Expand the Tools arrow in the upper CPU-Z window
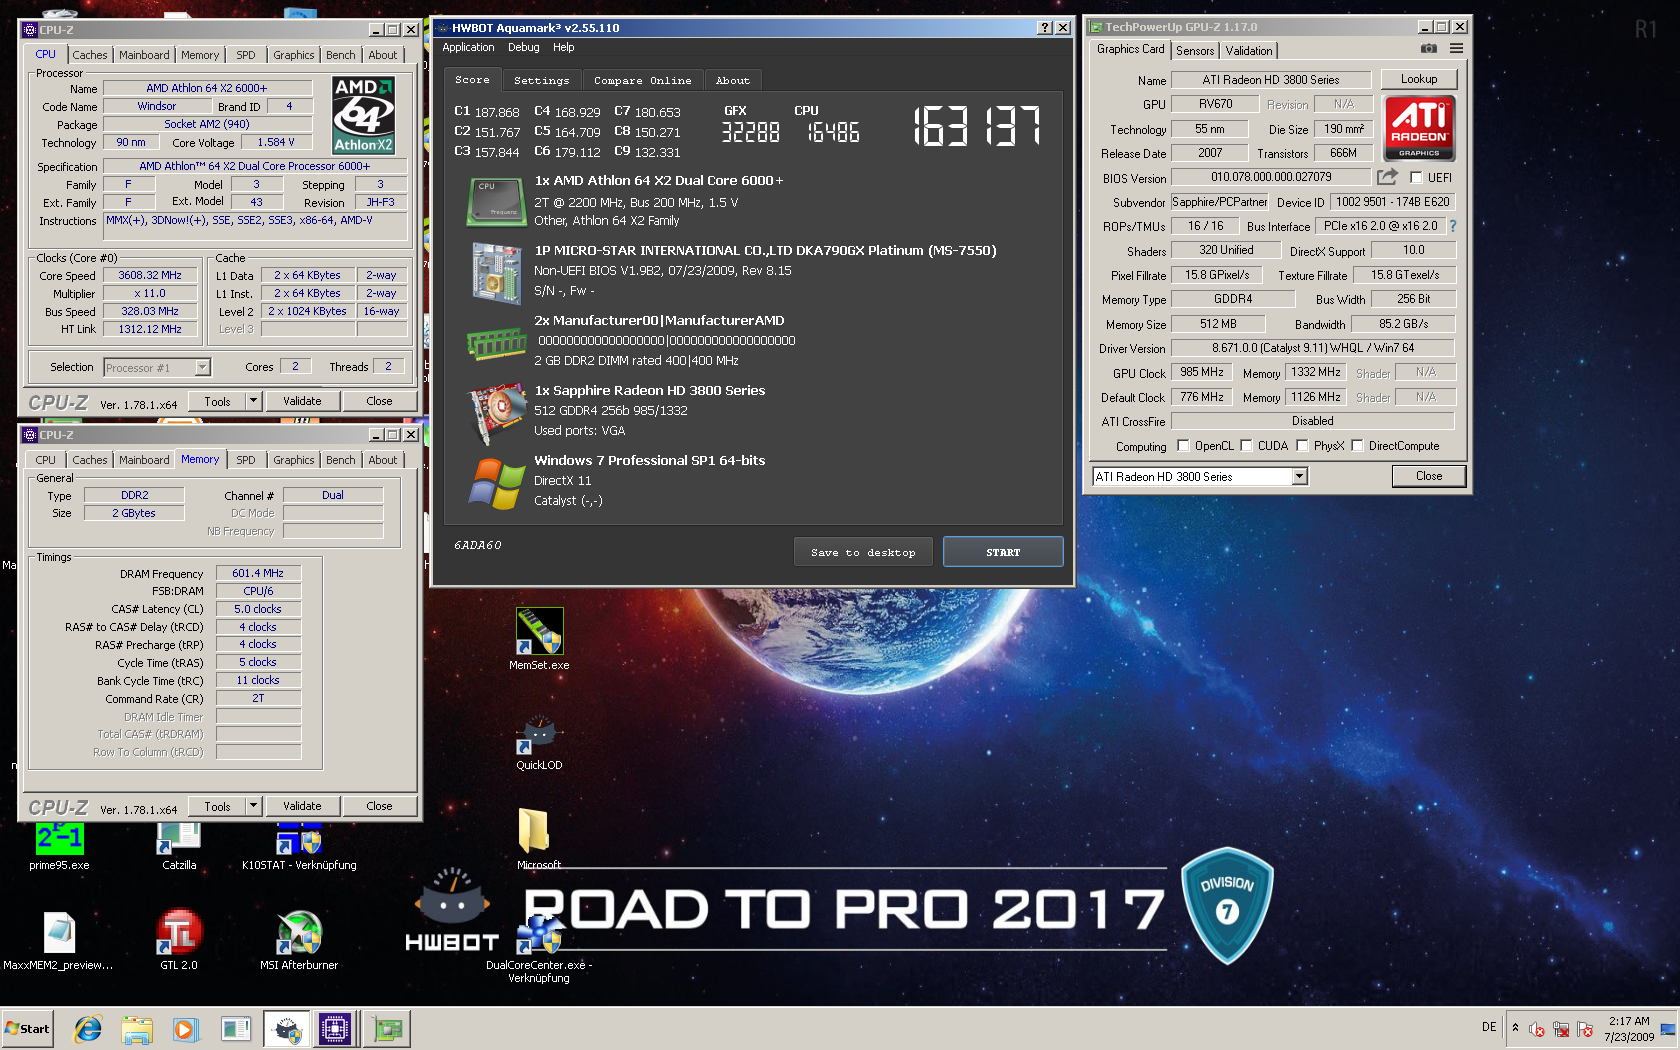This screenshot has width=1680, height=1050. pyautogui.click(x=253, y=401)
